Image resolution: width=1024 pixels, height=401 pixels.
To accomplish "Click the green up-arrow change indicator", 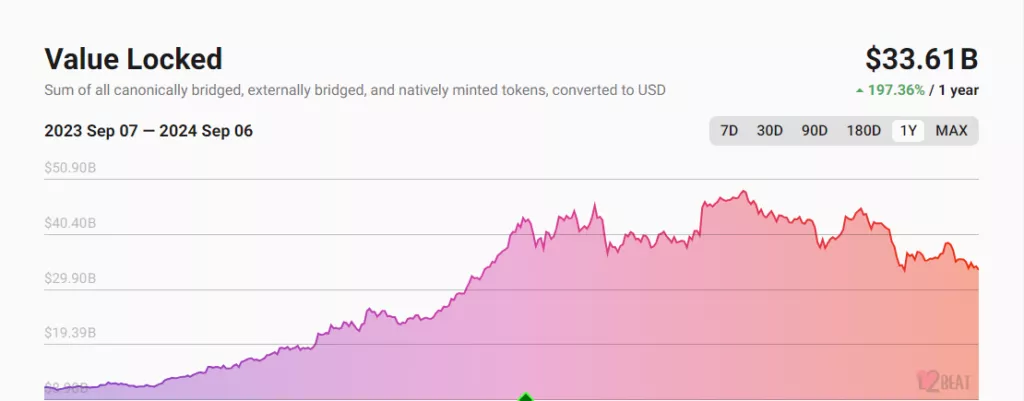I will tap(859, 90).
